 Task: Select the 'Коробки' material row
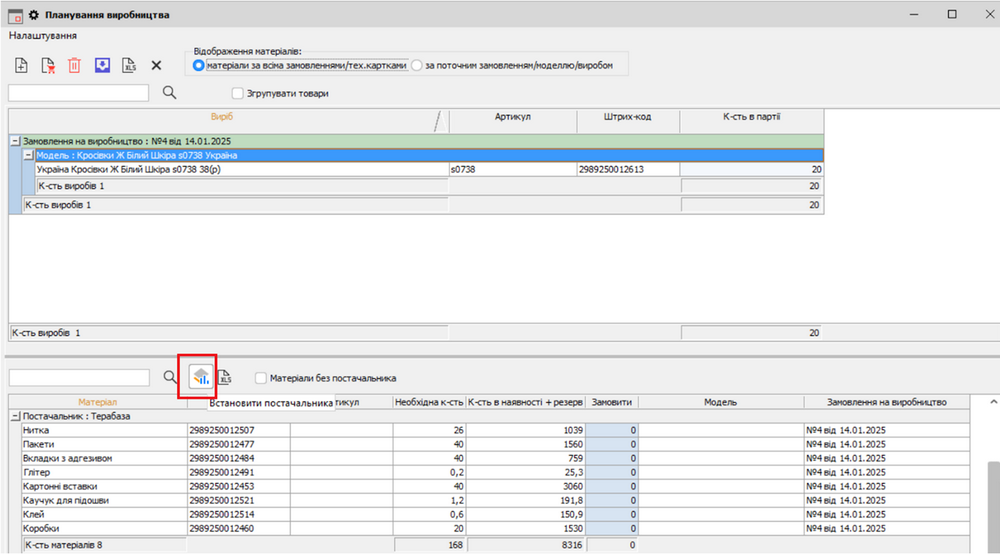pyautogui.click(x=496, y=528)
